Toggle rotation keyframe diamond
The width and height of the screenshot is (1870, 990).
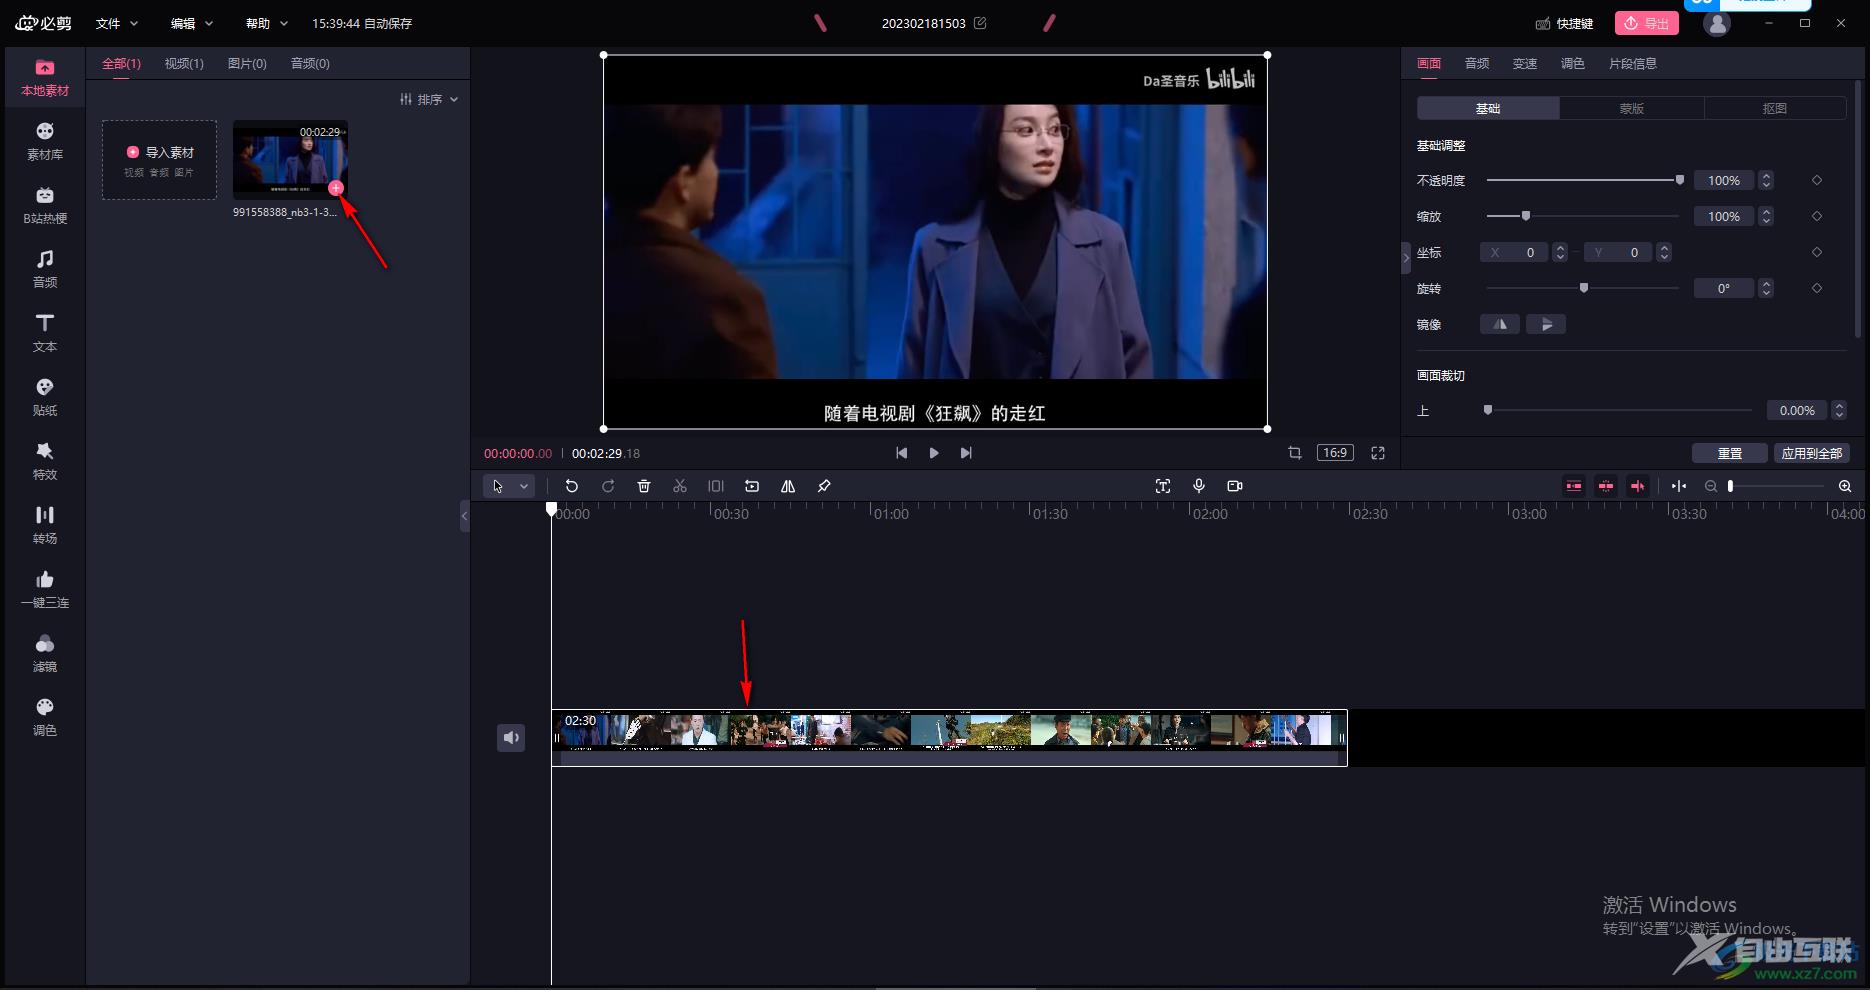(x=1817, y=288)
